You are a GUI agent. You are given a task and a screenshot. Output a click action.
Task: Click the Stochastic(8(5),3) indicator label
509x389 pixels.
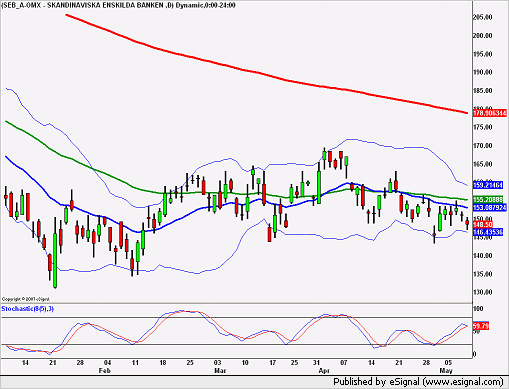point(28,309)
